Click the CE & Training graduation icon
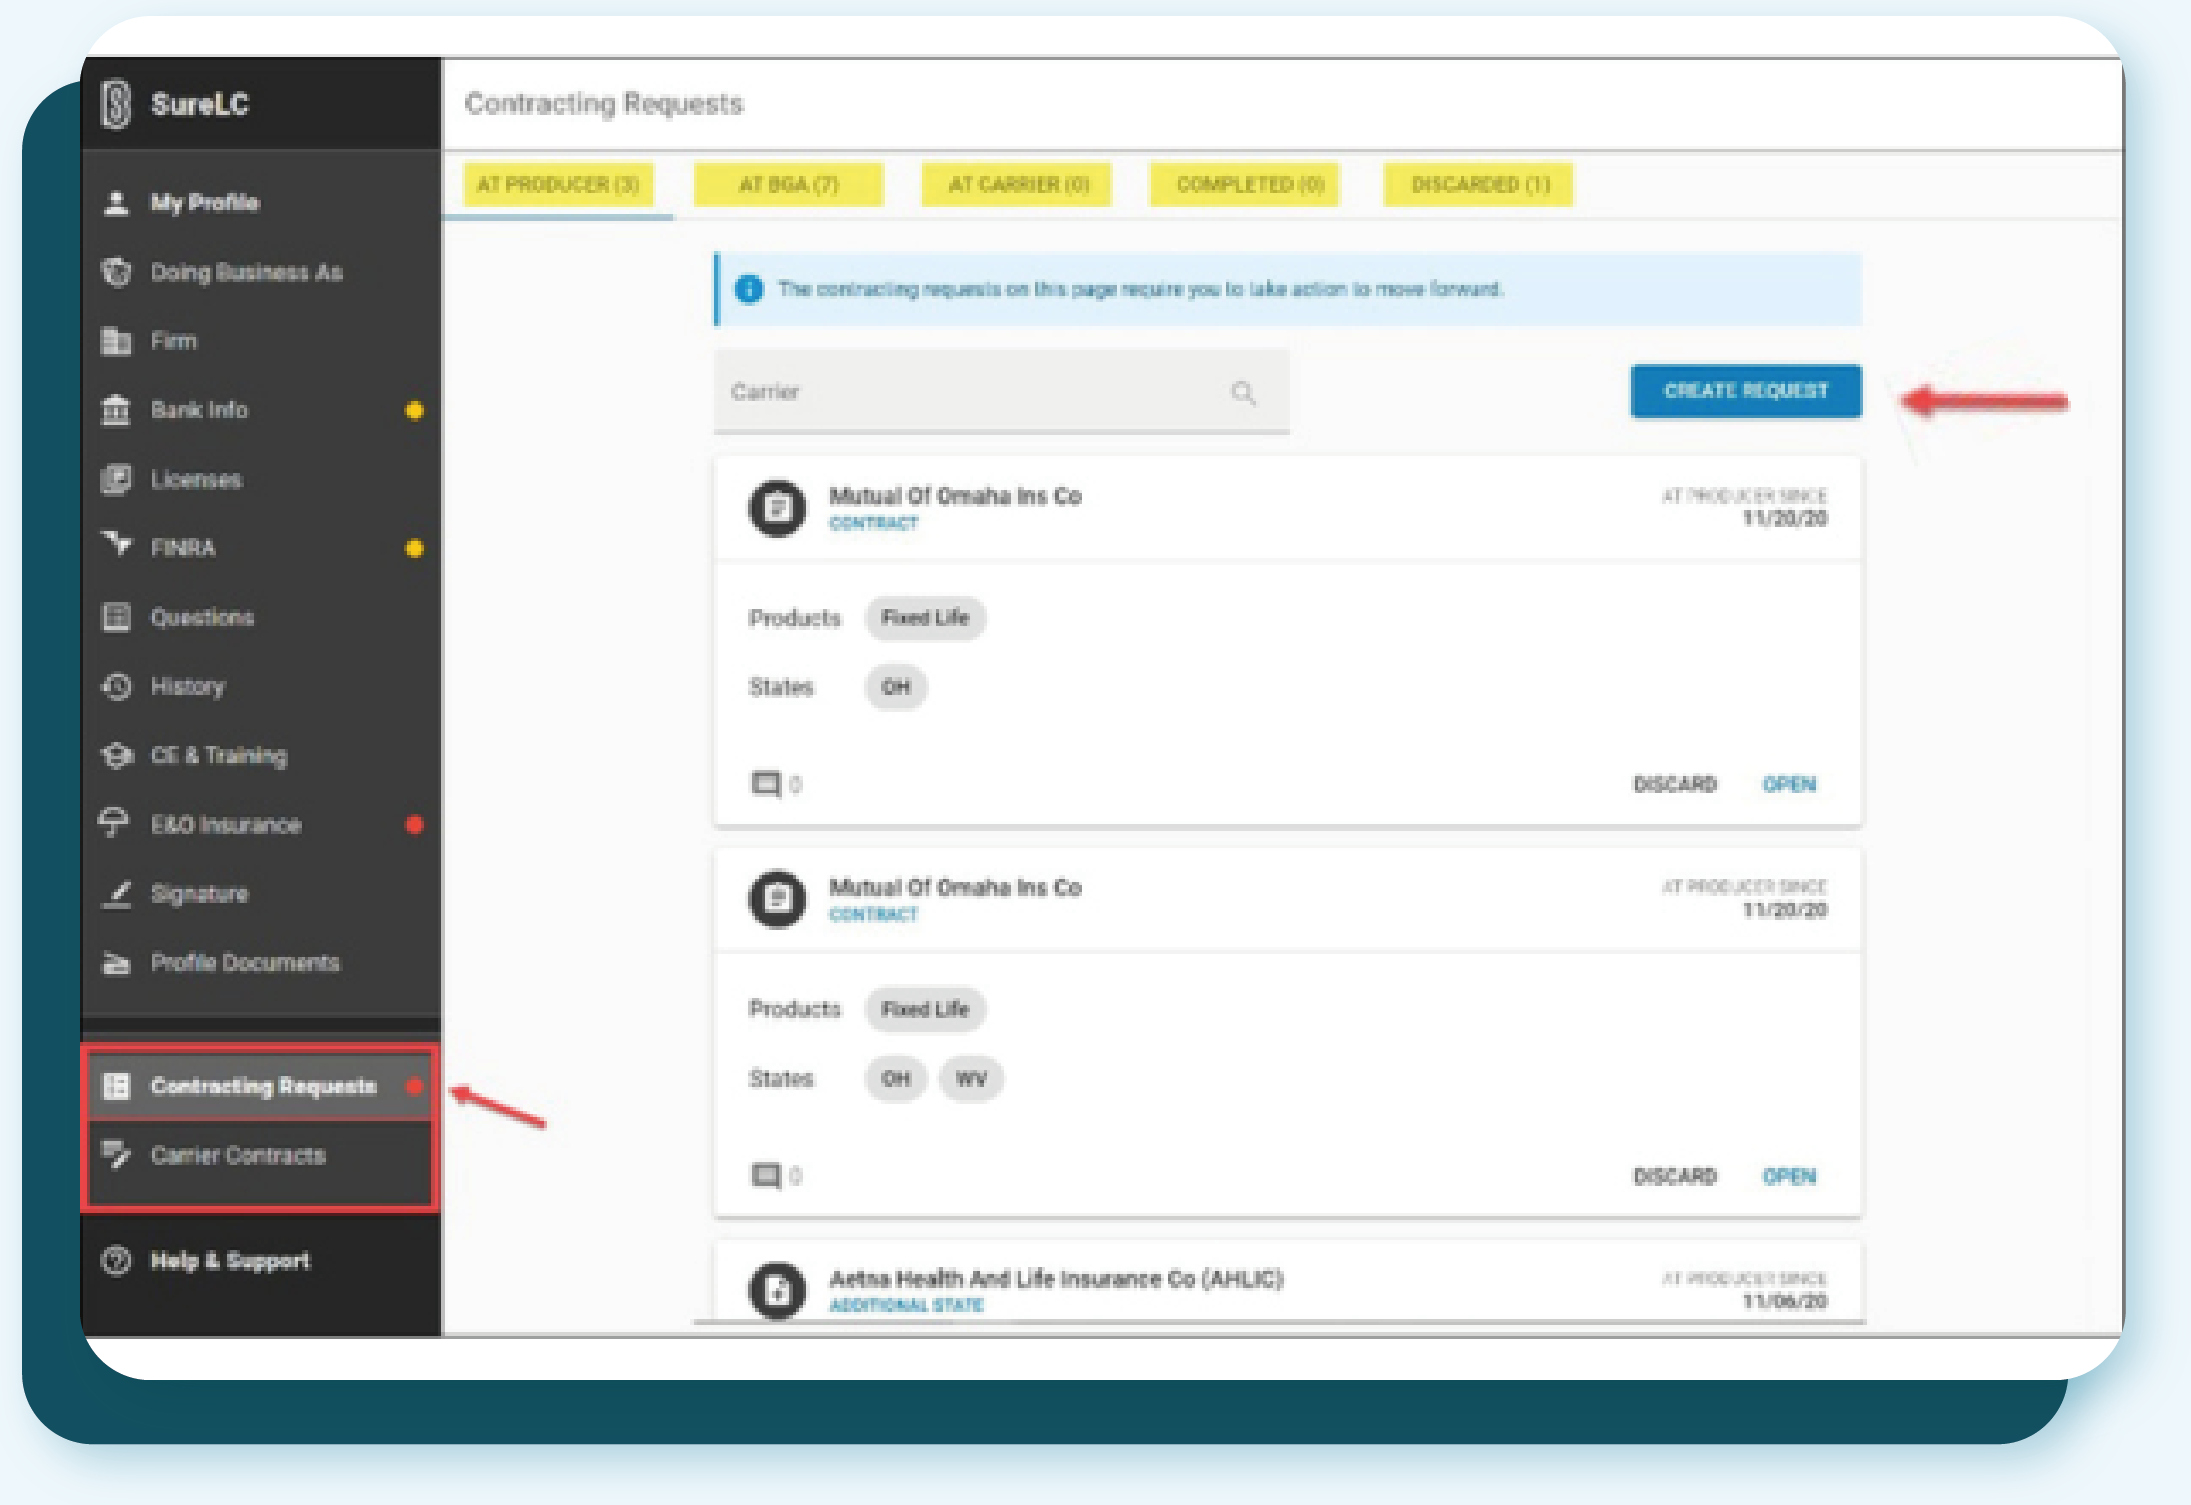 click(117, 755)
